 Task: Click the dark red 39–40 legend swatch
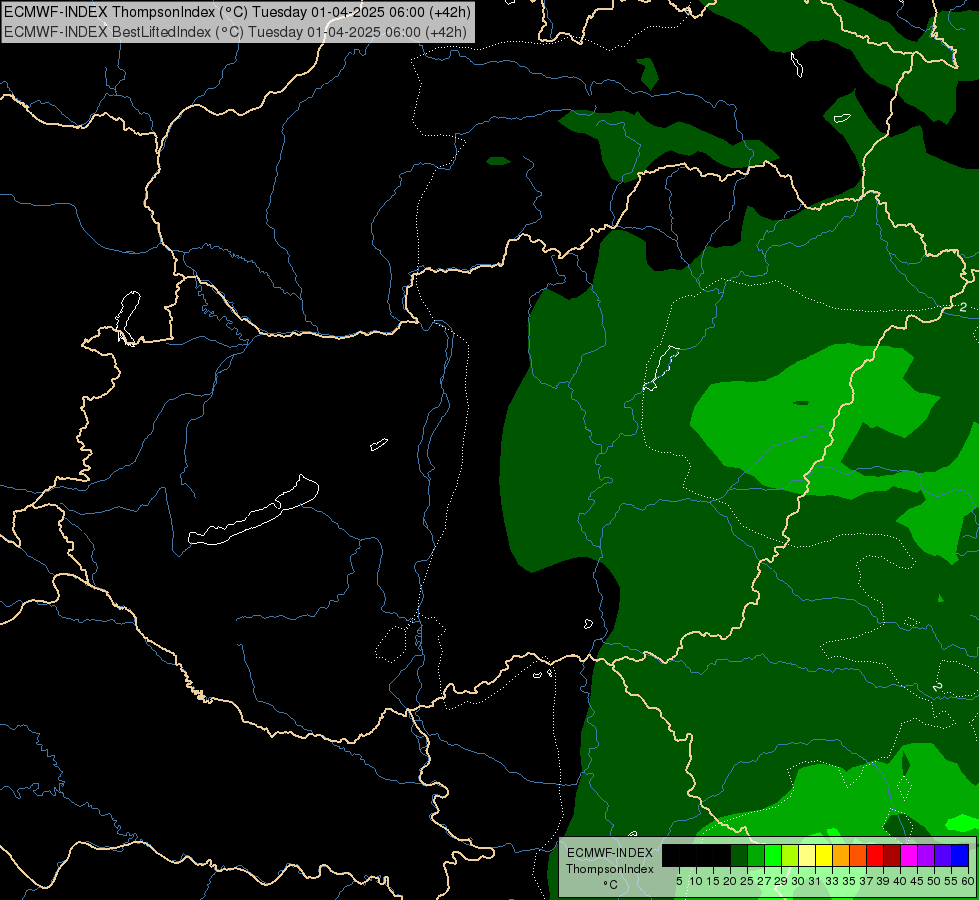892,855
